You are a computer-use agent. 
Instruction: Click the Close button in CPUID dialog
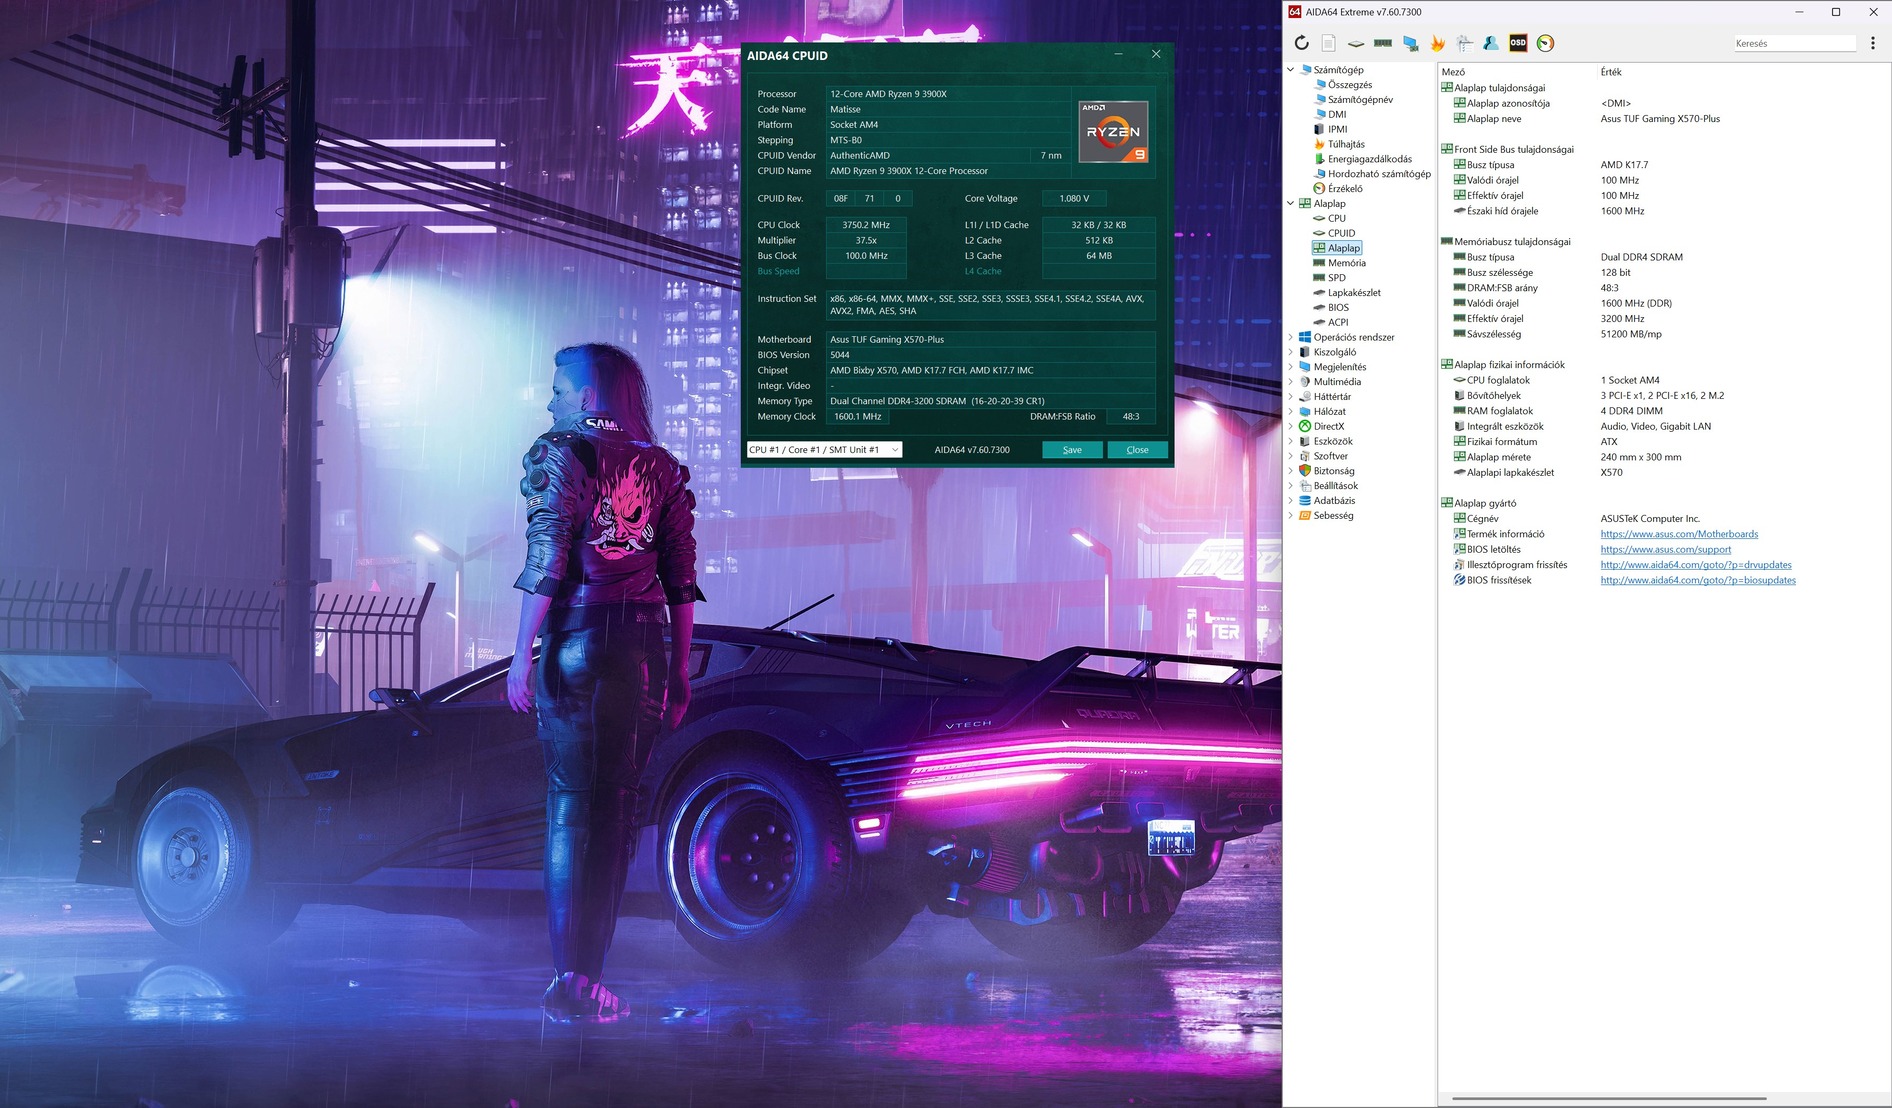[1137, 450]
